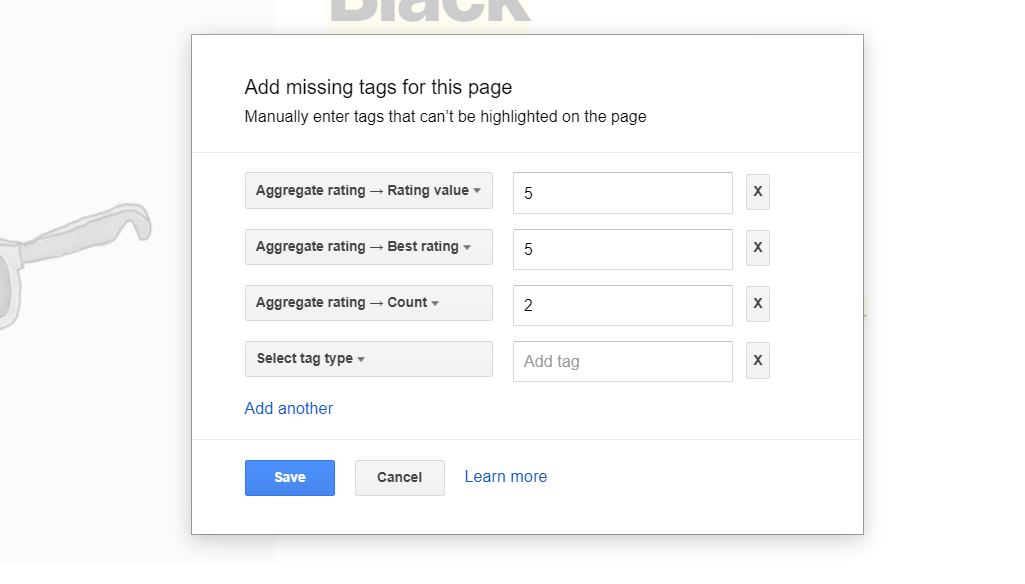Image resolution: width=1025 pixels, height=584 pixels.
Task: Open the "Aggregate rating → Rating value" dropdown
Action: point(368,190)
